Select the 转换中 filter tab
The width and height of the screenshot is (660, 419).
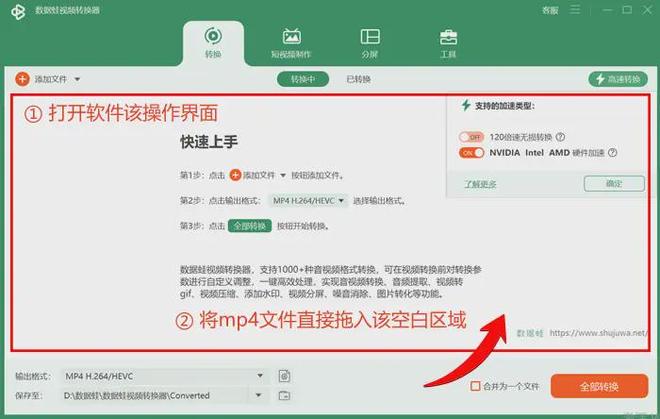click(x=303, y=79)
